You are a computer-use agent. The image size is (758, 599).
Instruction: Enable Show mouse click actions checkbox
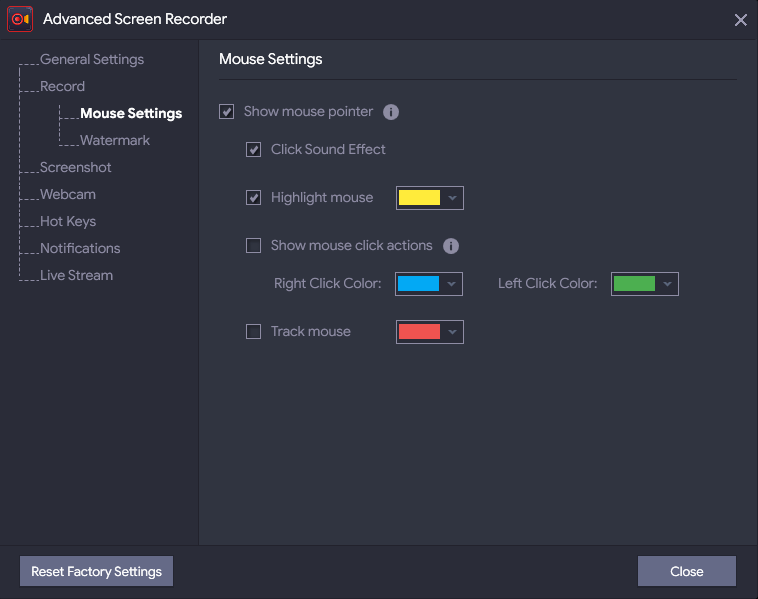(x=253, y=246)
